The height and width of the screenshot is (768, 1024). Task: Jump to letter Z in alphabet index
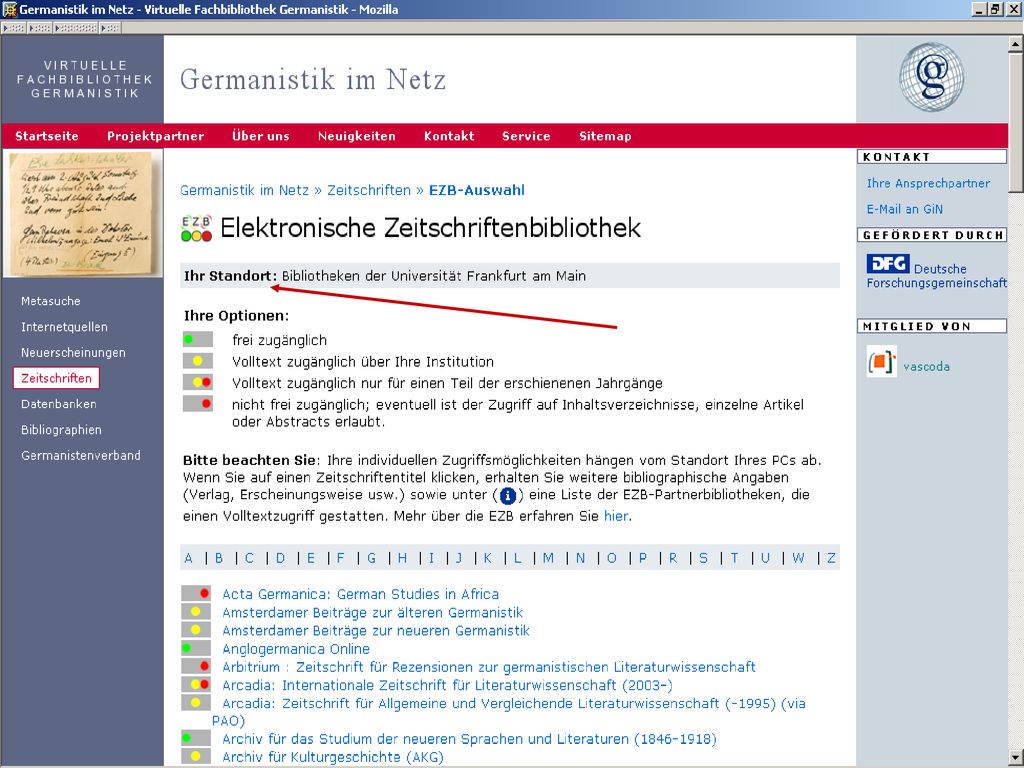(x=831, y=558)
